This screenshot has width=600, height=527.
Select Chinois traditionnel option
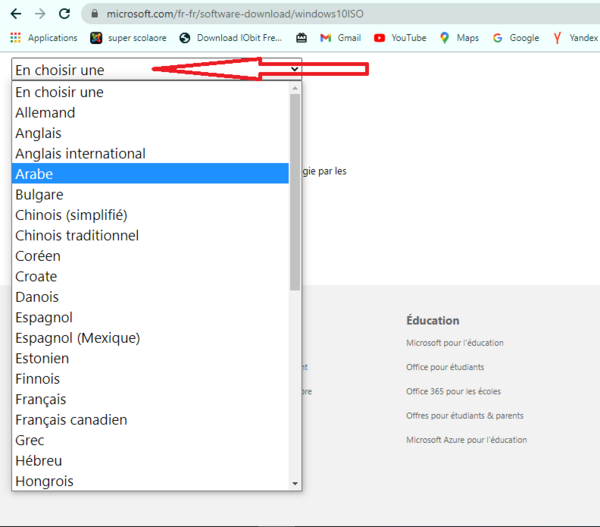tap(150, 235)
